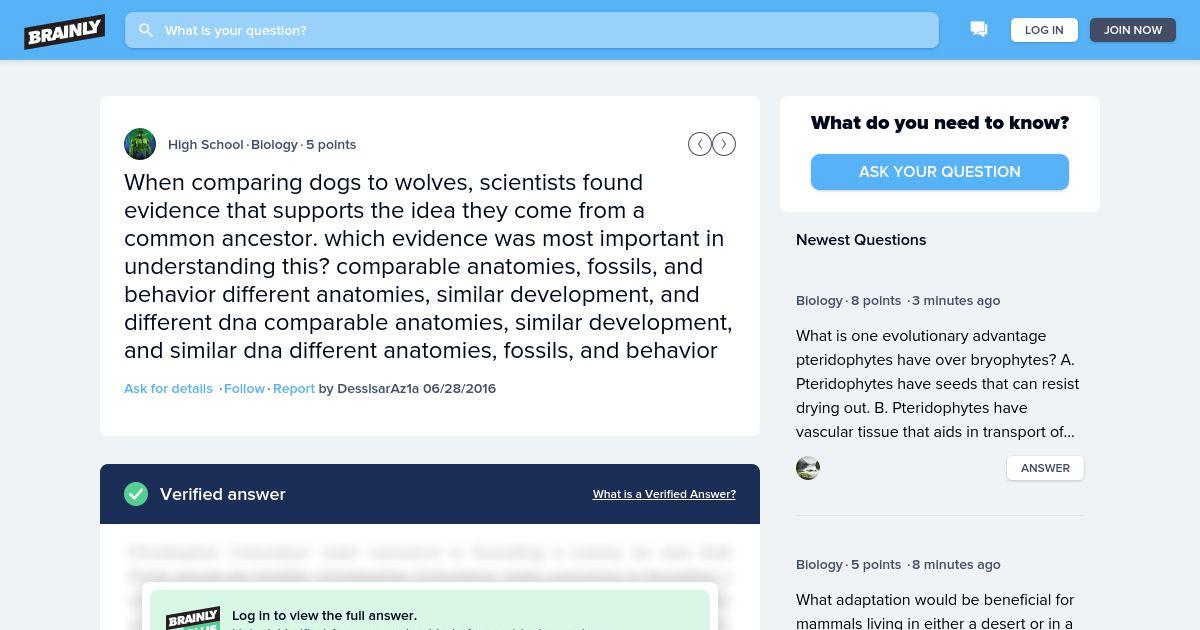
Task: Open avatar under pteridophytes question
Action: pos(808,468)
